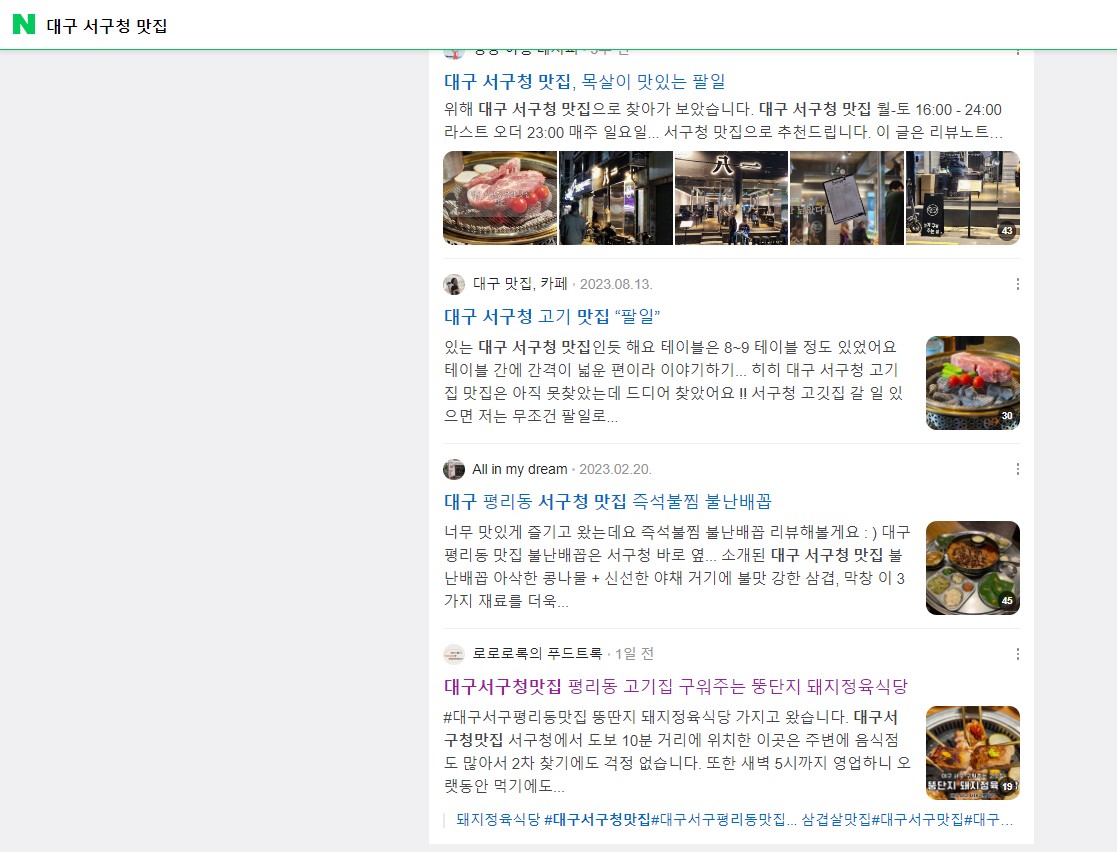Viewport: 1117px width, 852px height.
Task: Click the 로로로록의 푸드트록 profile avatar
Action: 454,654
